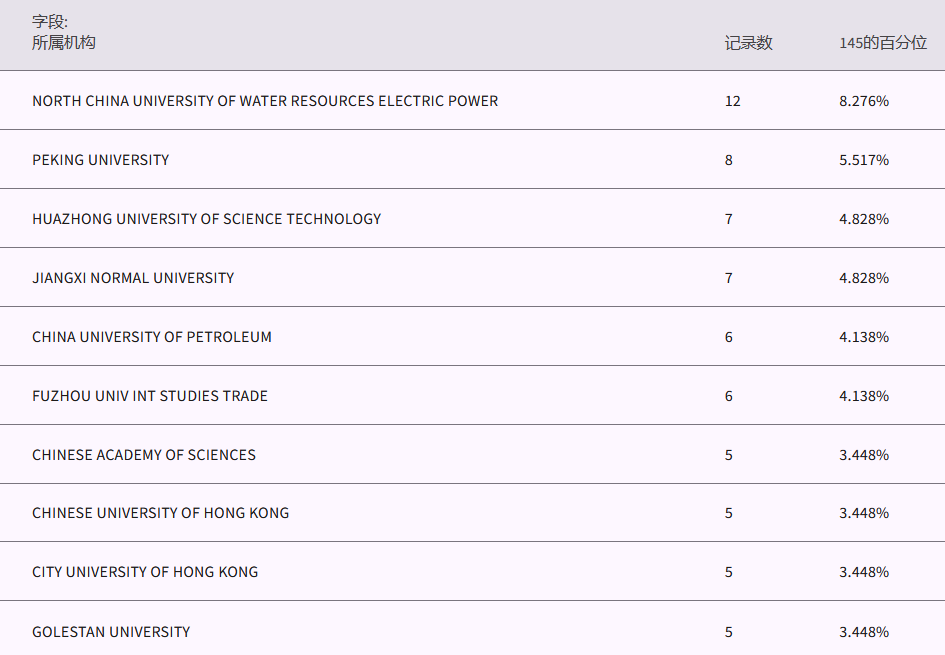Screen dimensions: 945x655
Task: Click the 145的百分位 column header
Action: click(882, 43)
